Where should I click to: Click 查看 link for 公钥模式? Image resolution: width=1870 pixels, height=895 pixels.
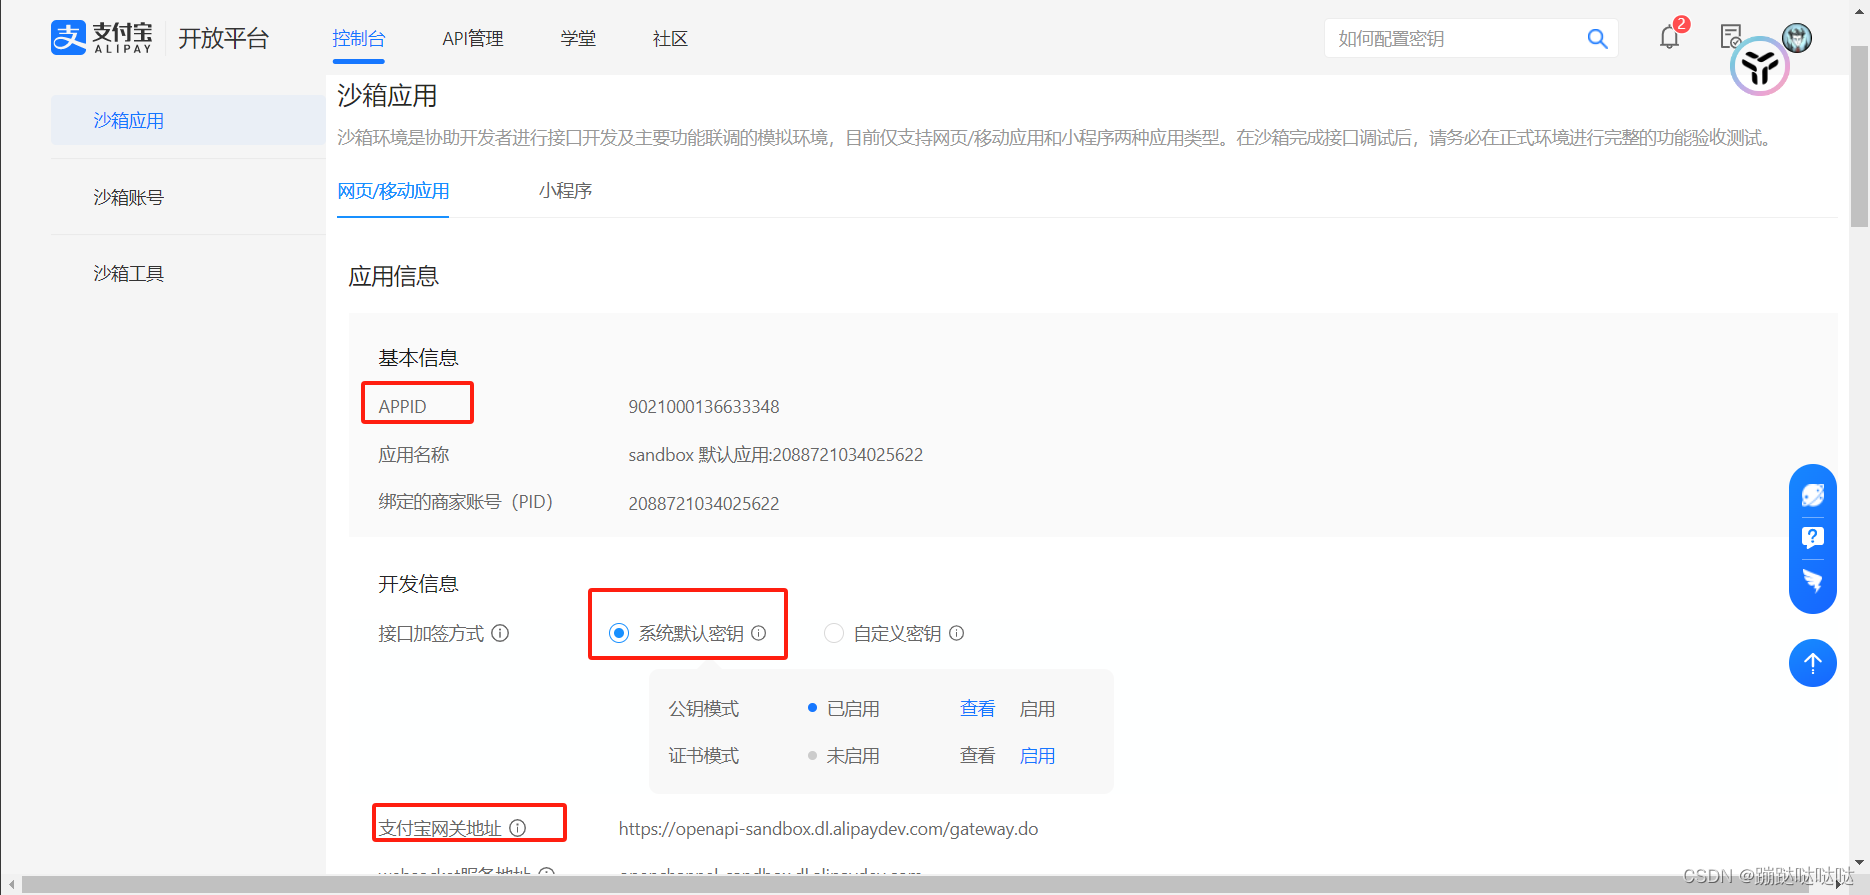tap(977, 709)
